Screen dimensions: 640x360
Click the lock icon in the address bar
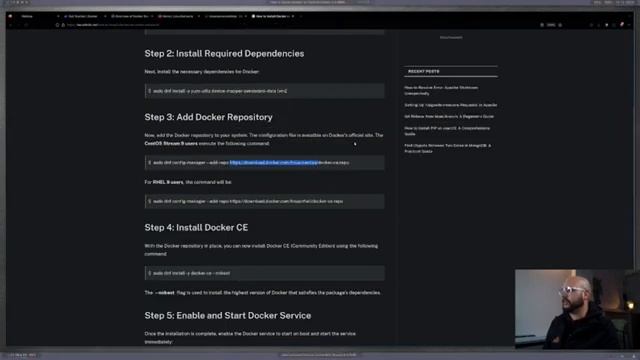(x=63, y=25)
